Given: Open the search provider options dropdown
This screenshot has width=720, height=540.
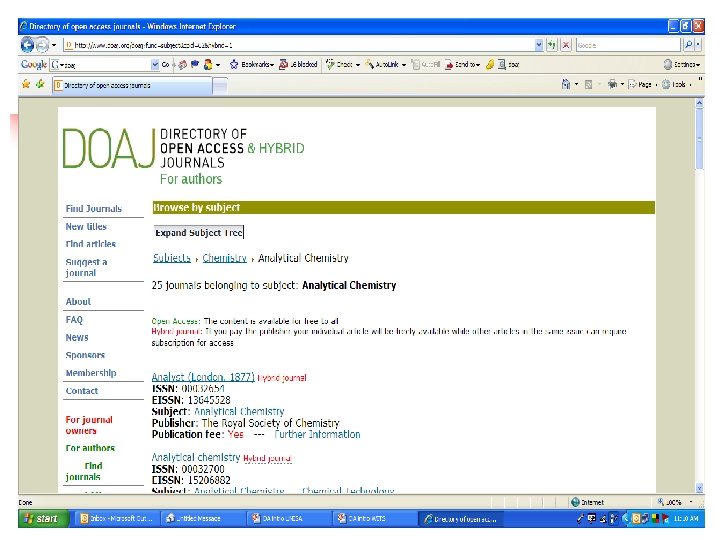Looking at the screenshot, I should coord(698,45).
